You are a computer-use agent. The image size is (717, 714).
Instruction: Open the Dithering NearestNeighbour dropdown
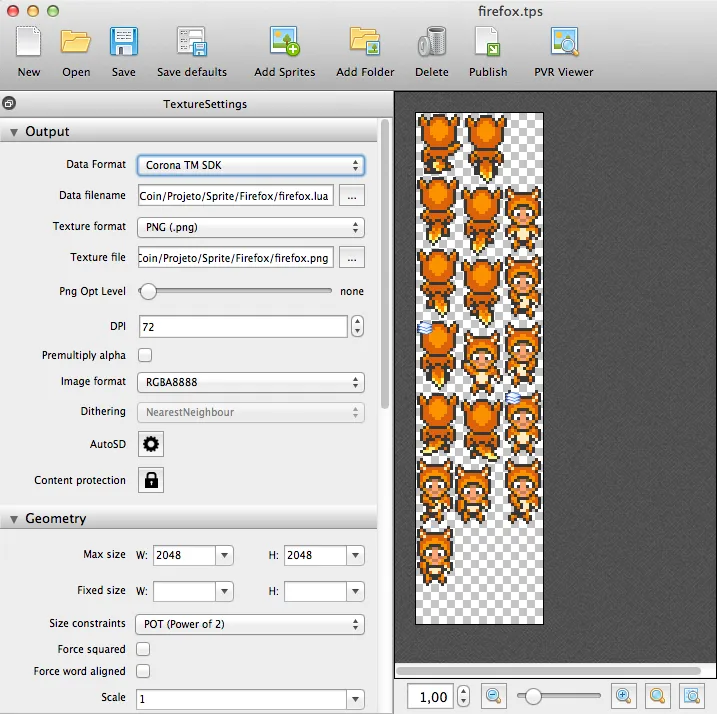251,413
